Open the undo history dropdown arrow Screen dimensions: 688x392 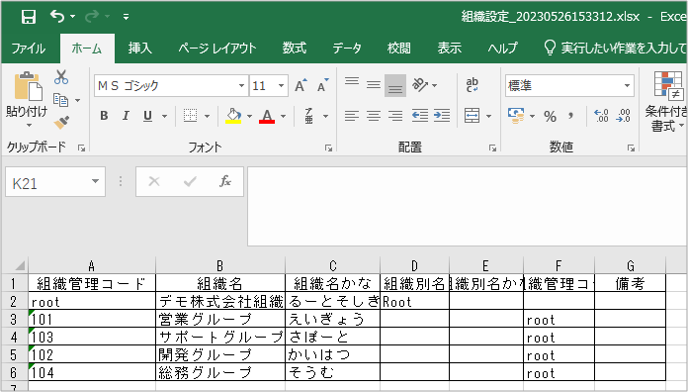point(72,17)
